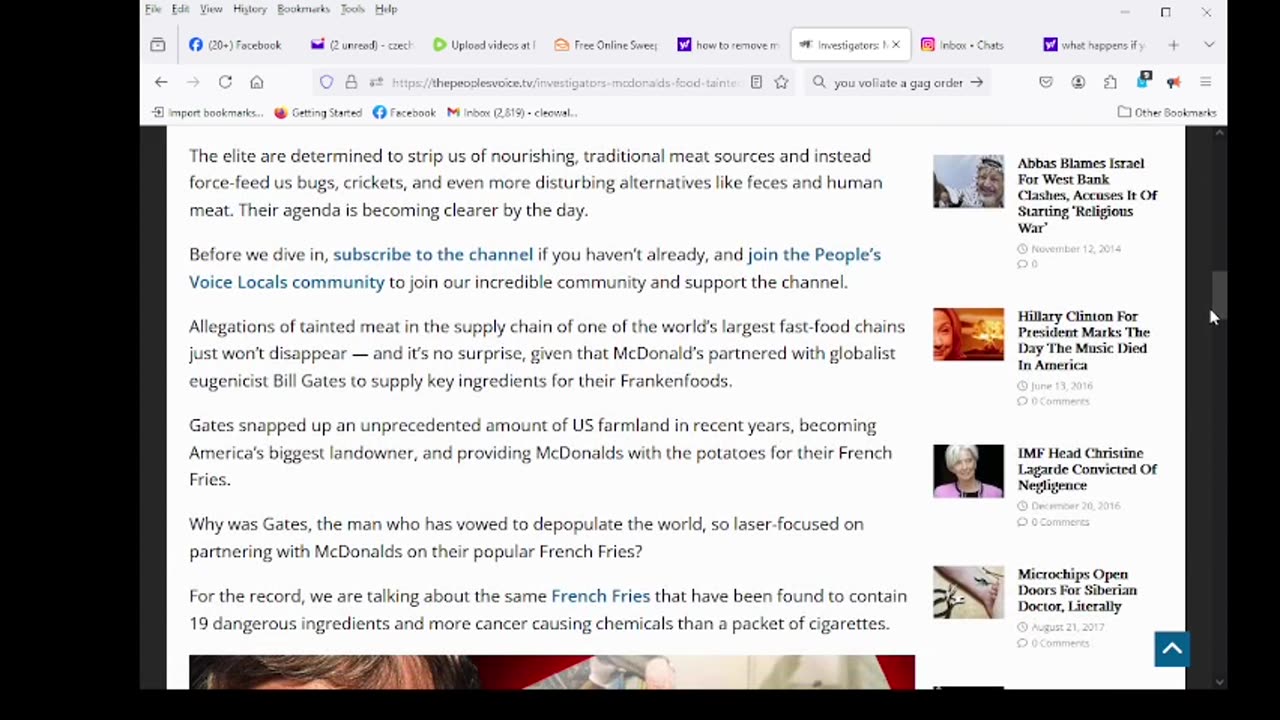Viewport: 1280px width, 720px height.
Task: Open Firefox account menu
Action: [x=1078, y=82]
